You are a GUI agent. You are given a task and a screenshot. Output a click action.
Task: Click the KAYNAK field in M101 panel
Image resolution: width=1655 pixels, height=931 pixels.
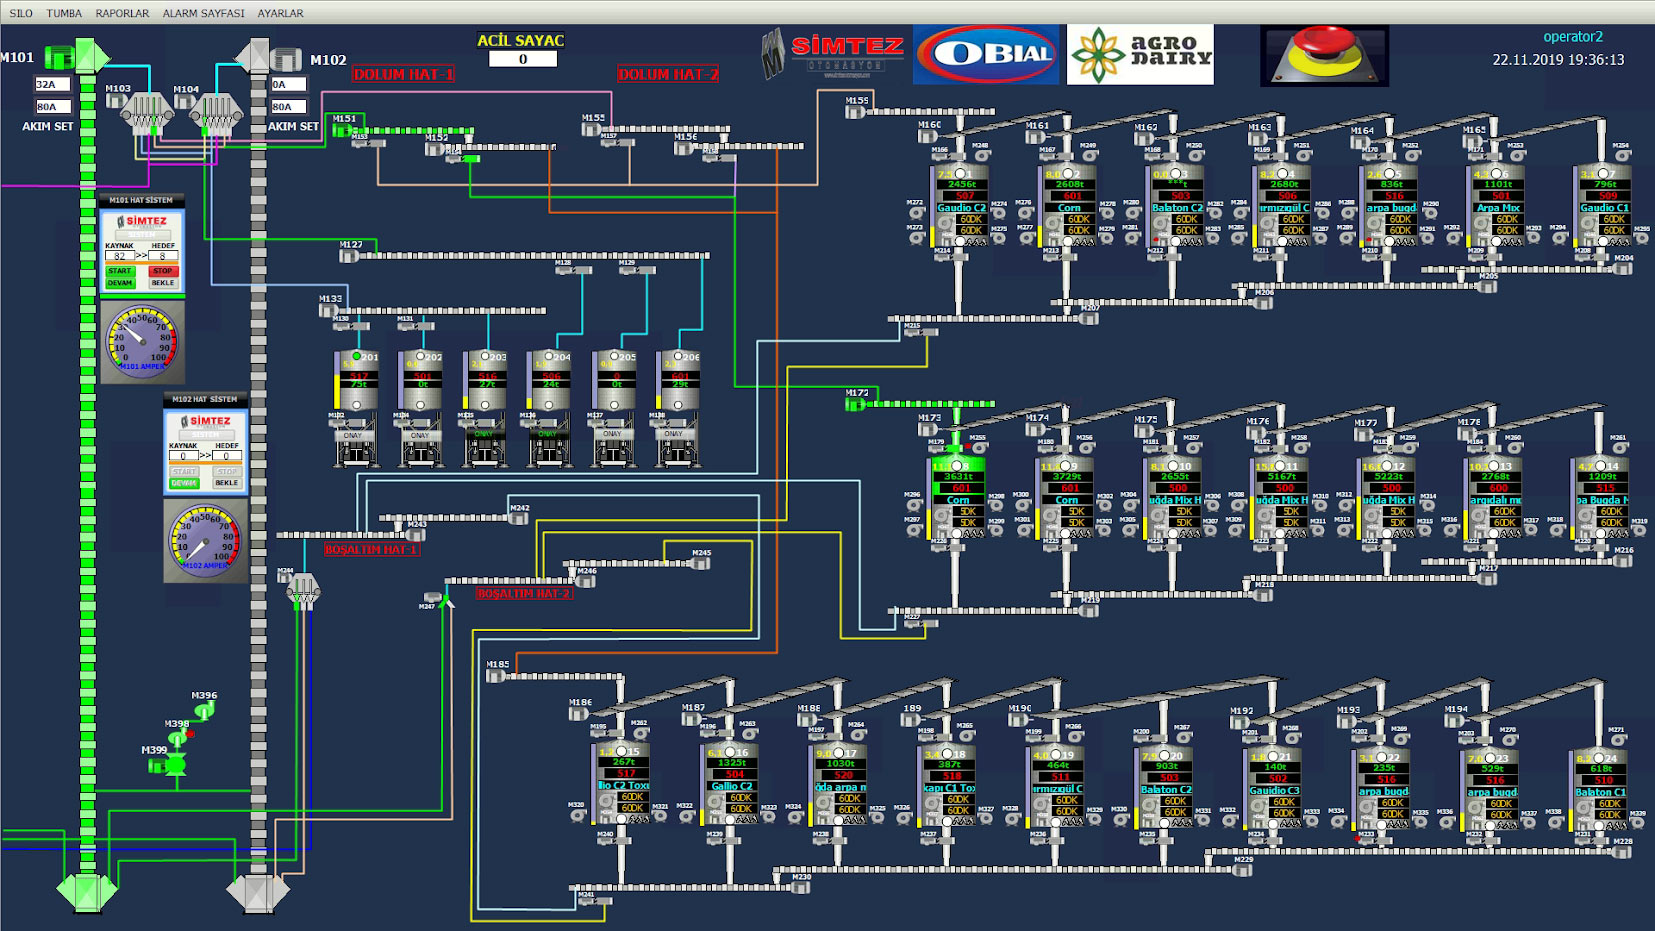pos(119,256)
